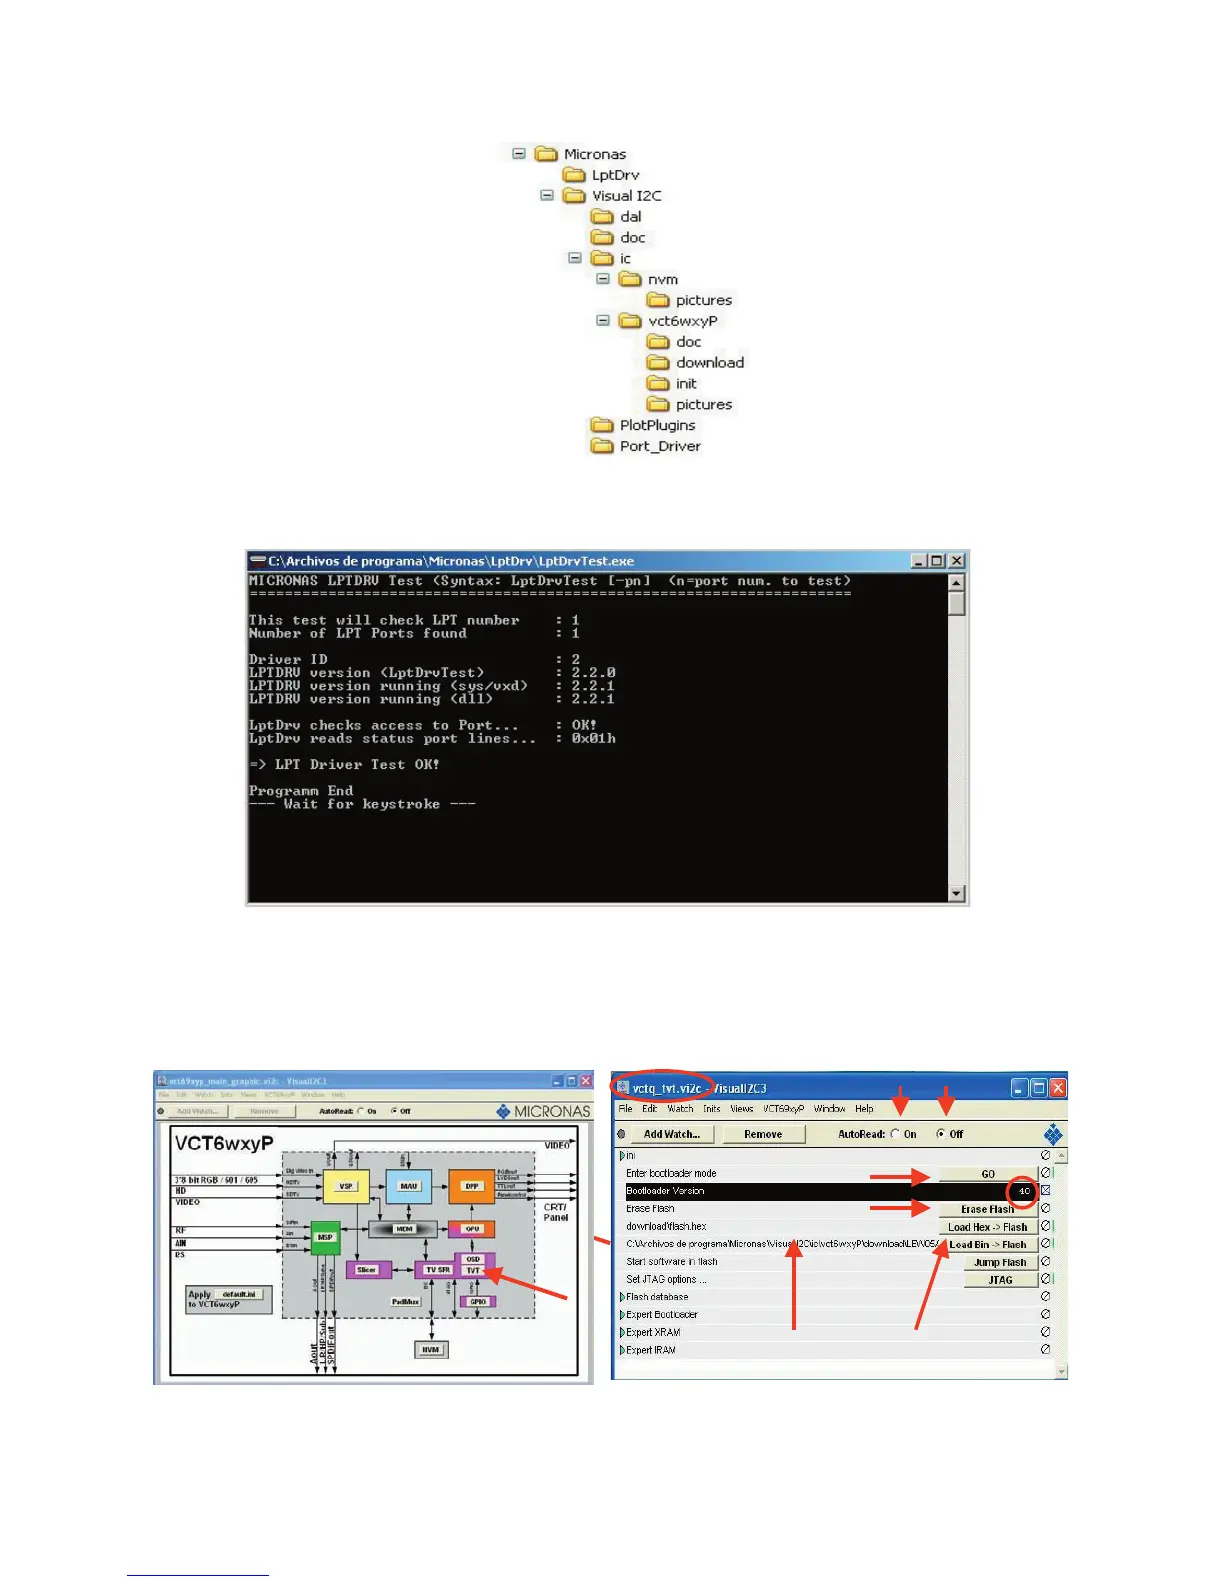Open the NVM block in the diagram
This screenshot has height=1584, width=1224.
[x=431, y=1349]
